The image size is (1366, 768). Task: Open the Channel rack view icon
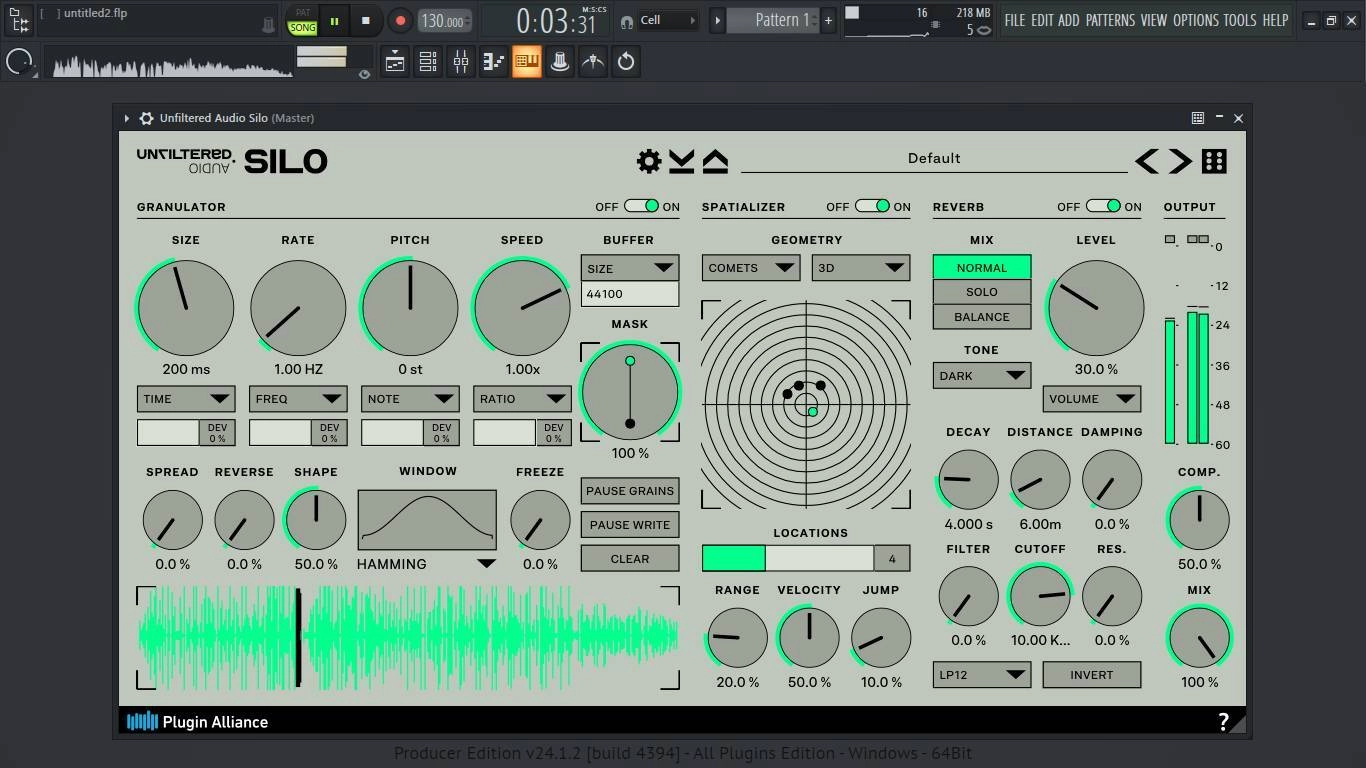(x=428, y=62)
